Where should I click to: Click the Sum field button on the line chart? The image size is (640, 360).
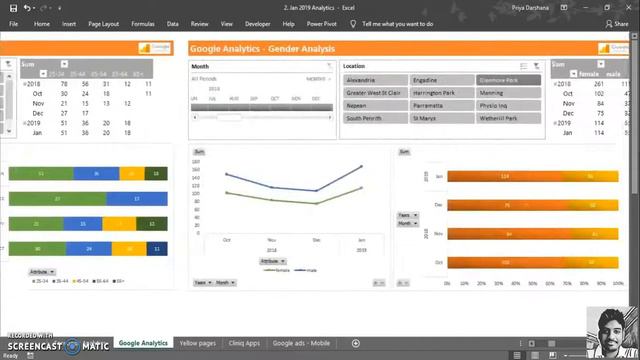pyautogui.click(x=199, y=152)
